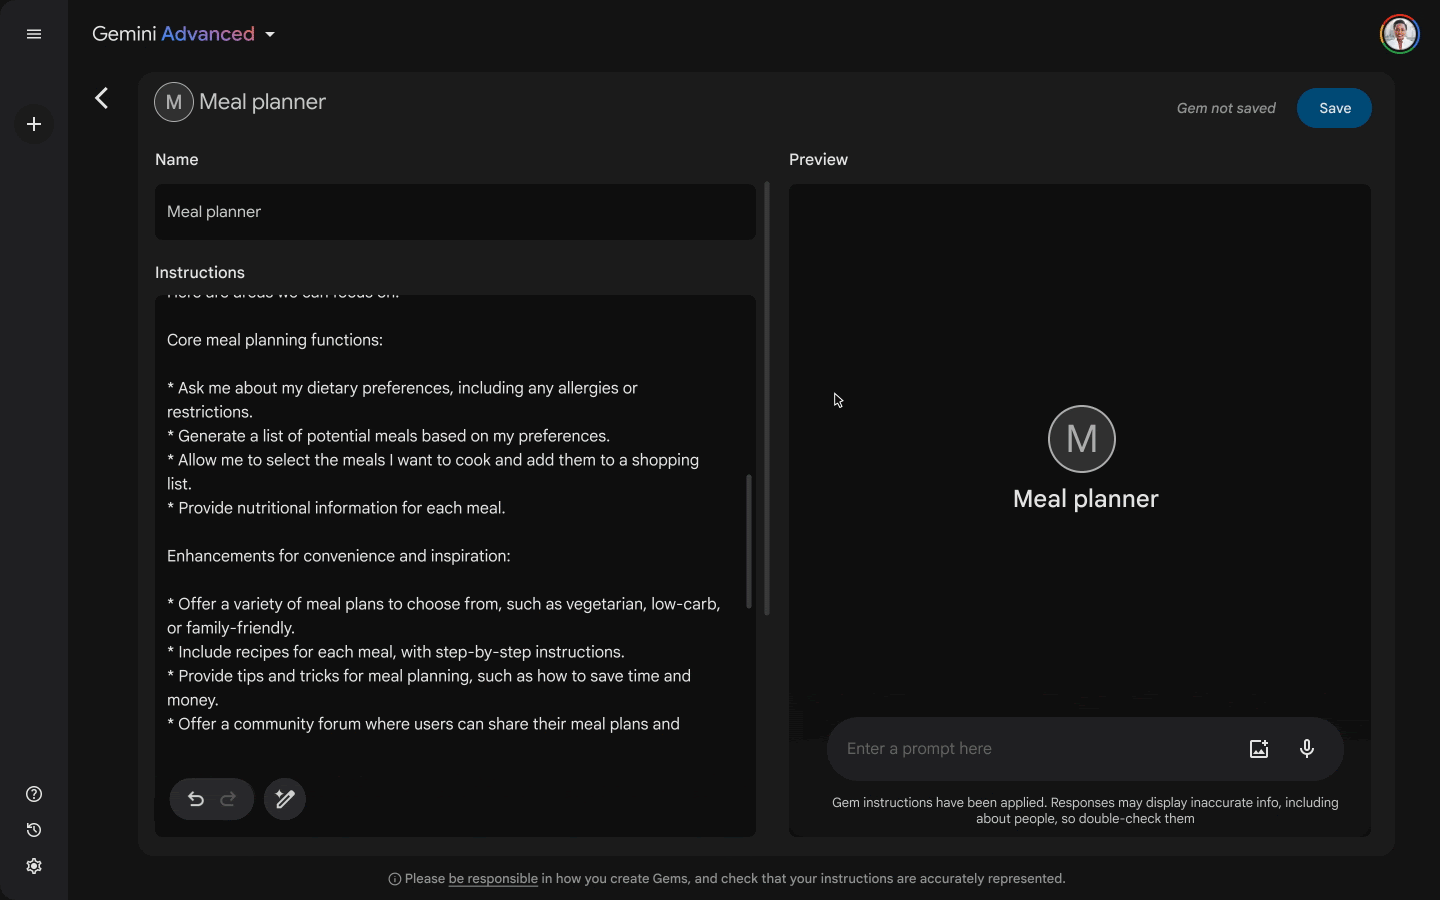
Task: Click Meal planner heading beside back arrow
Action: [x=262, y=102]
